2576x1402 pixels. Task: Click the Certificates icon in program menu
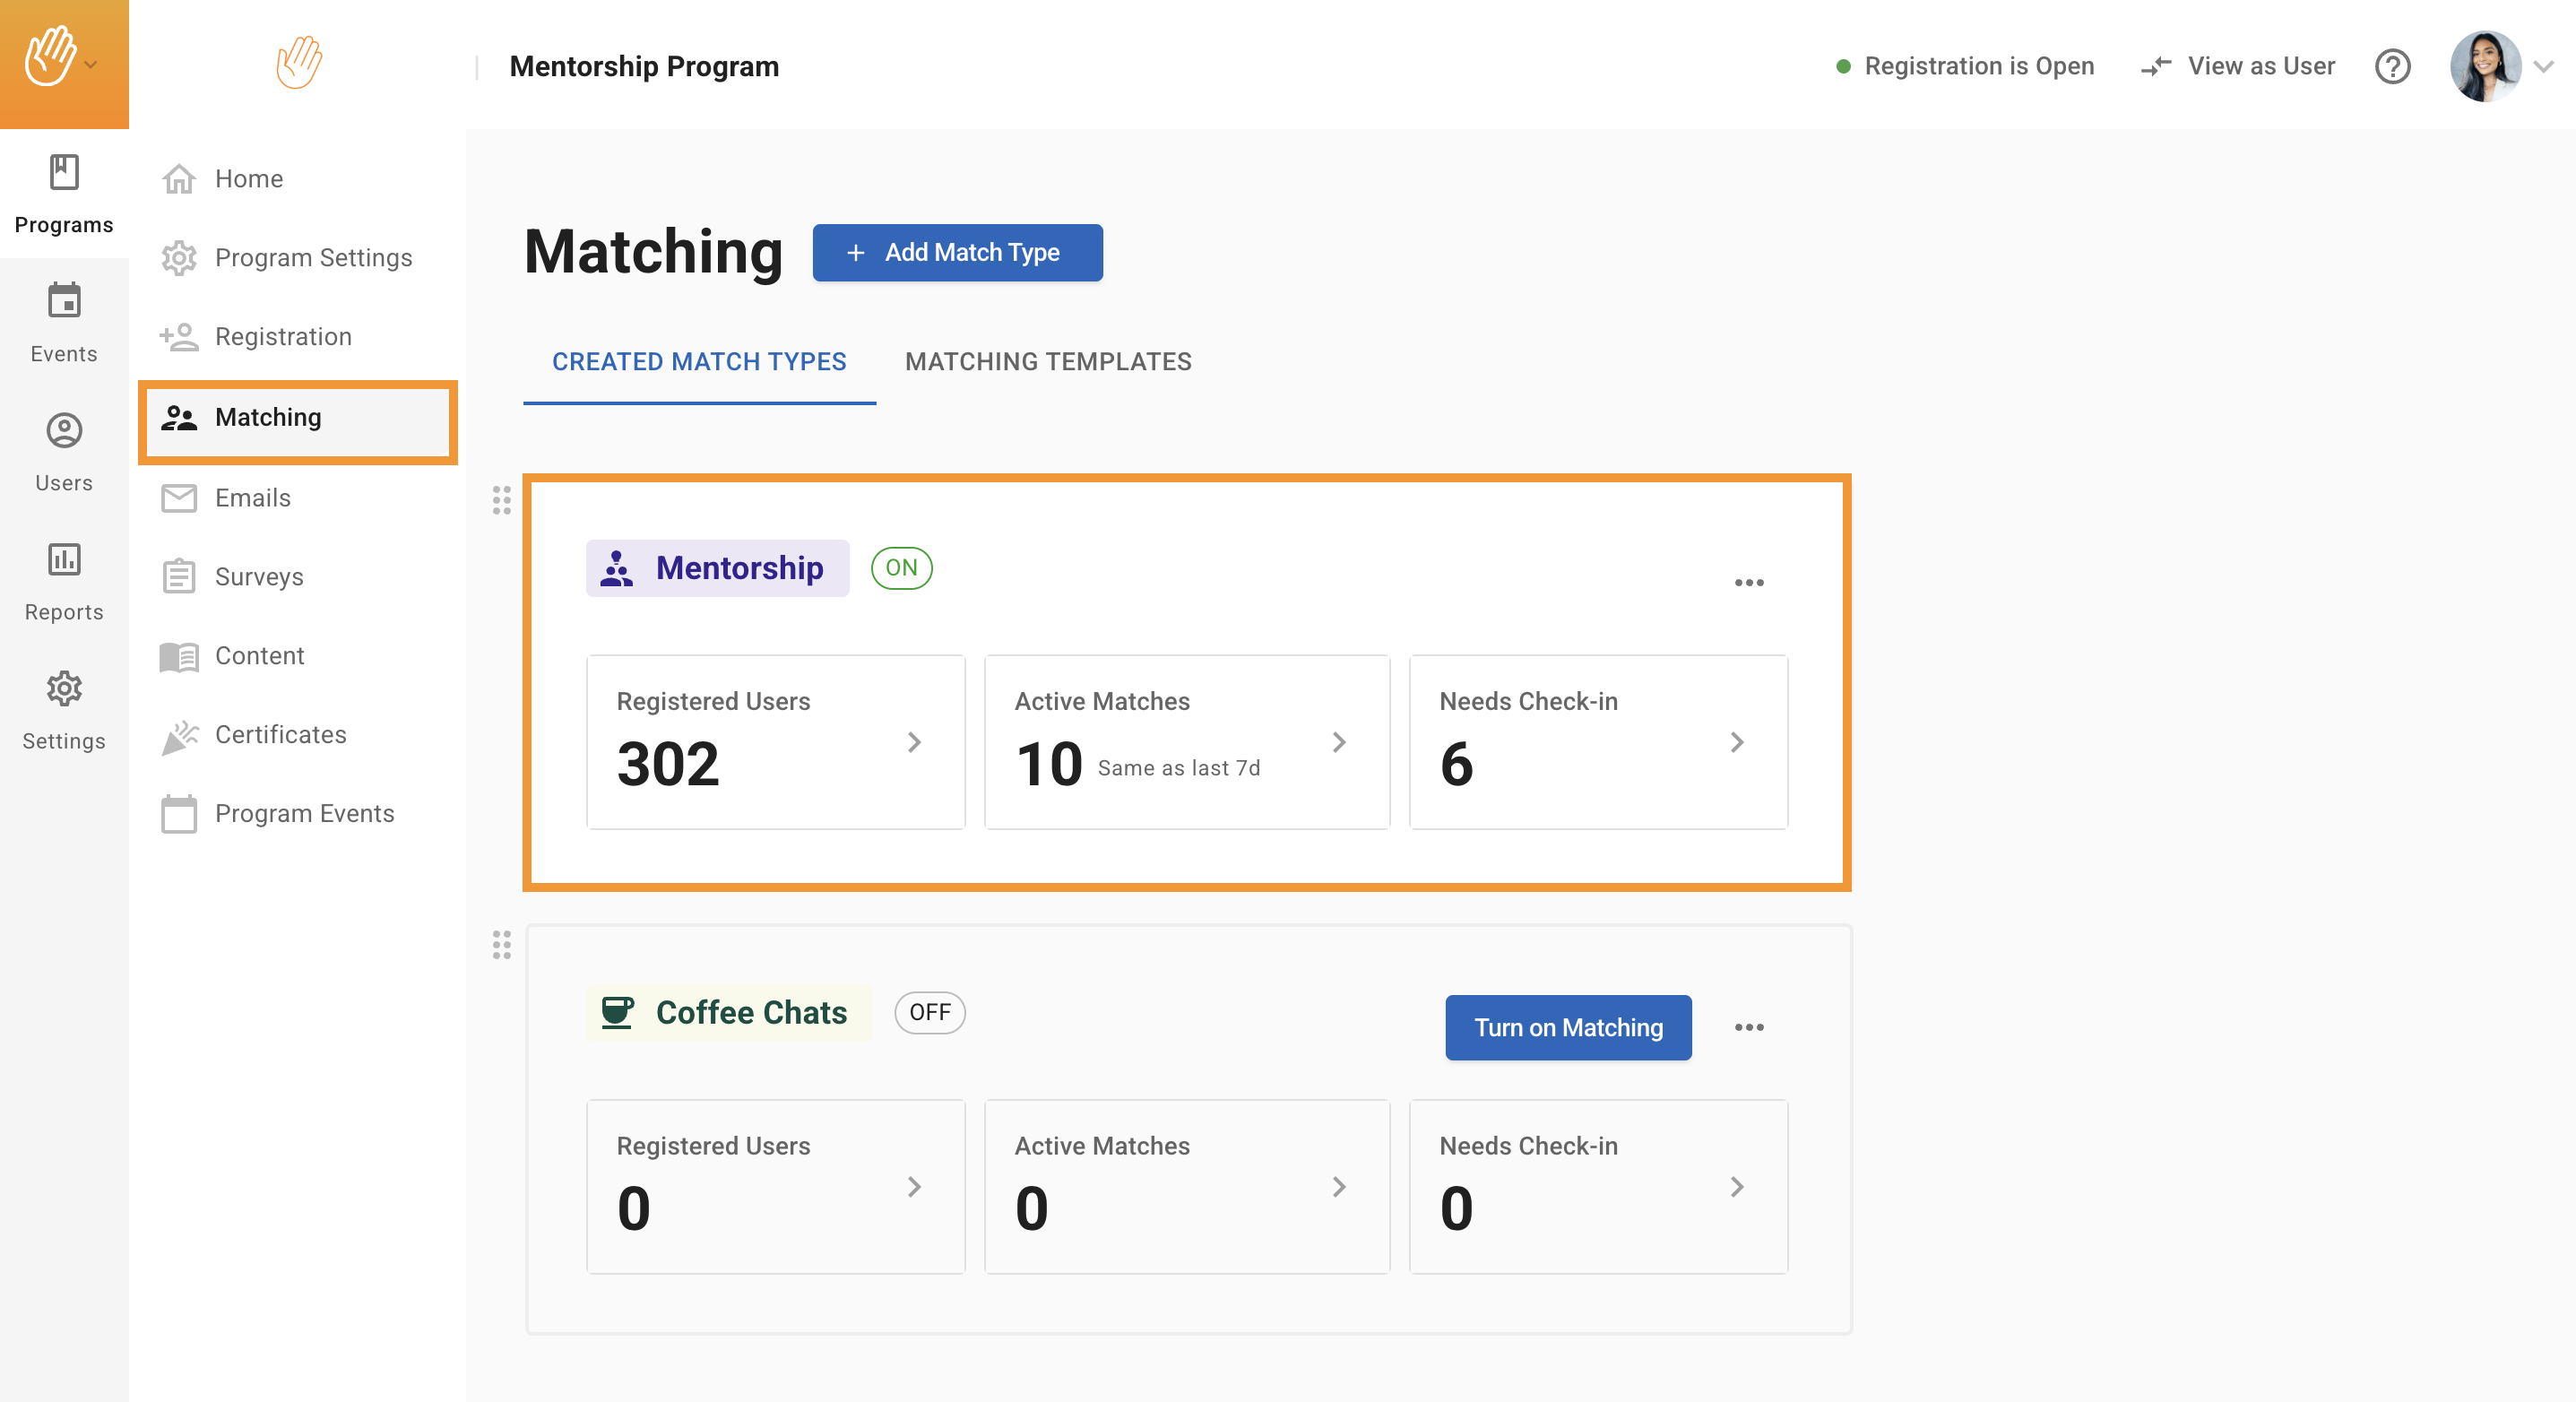pos(179,736)
